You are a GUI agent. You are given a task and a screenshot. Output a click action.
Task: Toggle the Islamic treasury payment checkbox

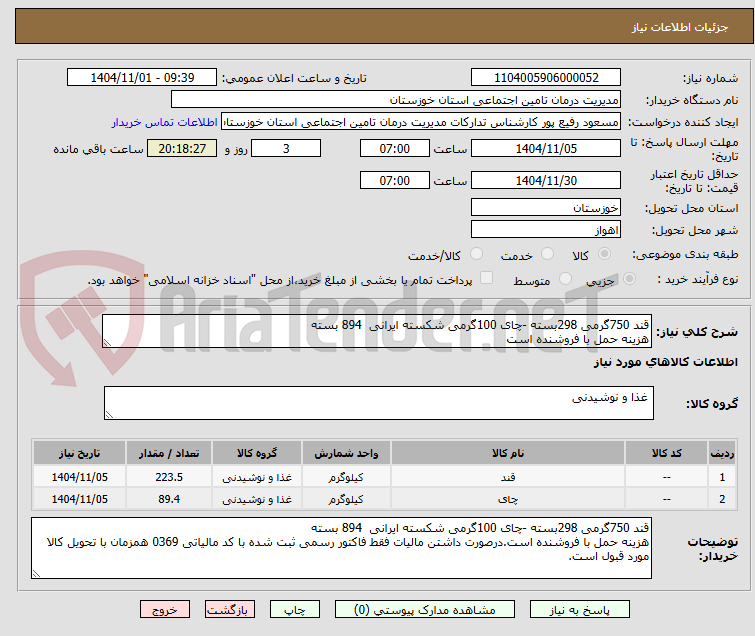pyautogui.click(x=487, y=278)
